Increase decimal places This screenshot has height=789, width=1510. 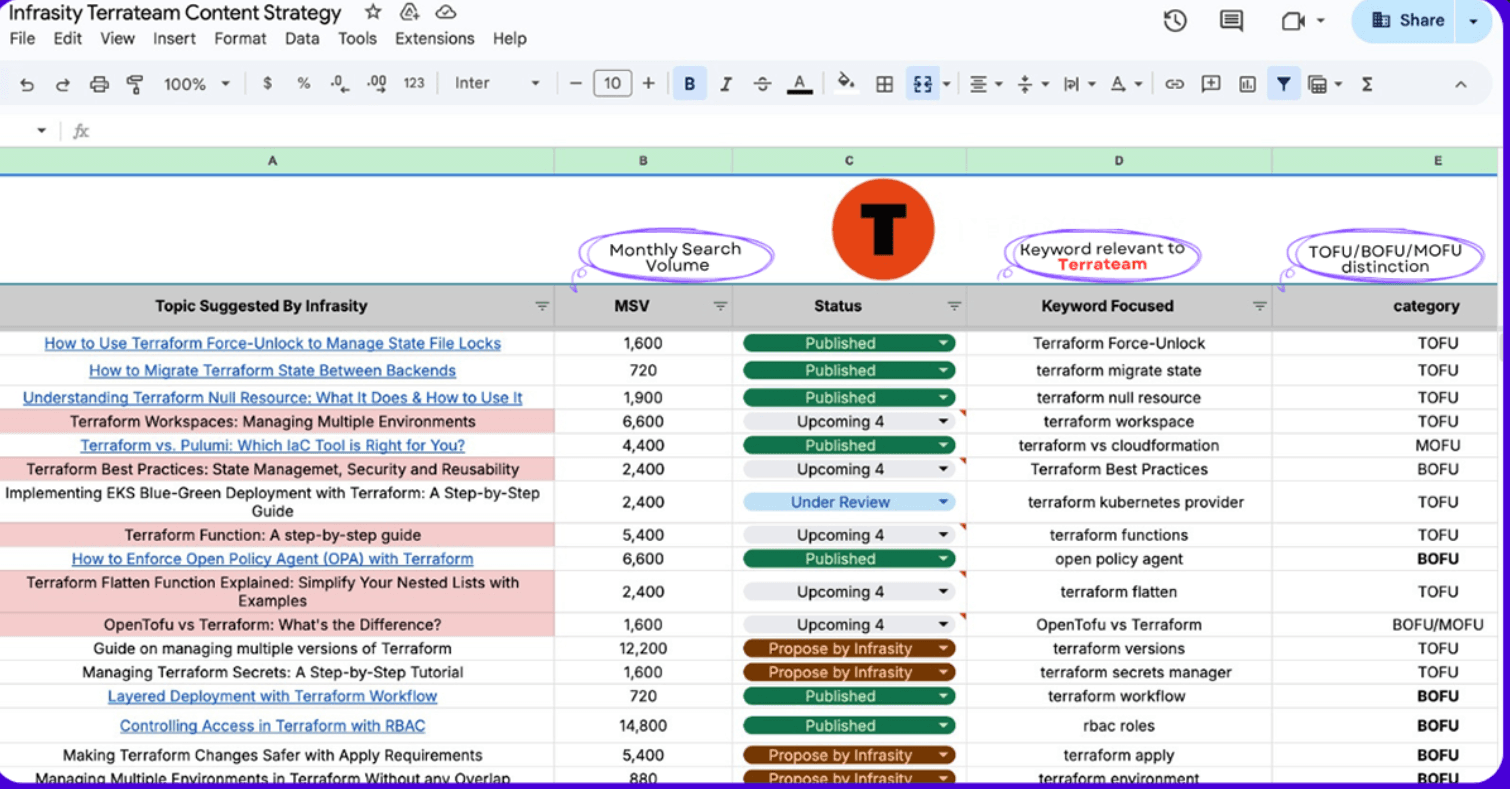(377, 84)
